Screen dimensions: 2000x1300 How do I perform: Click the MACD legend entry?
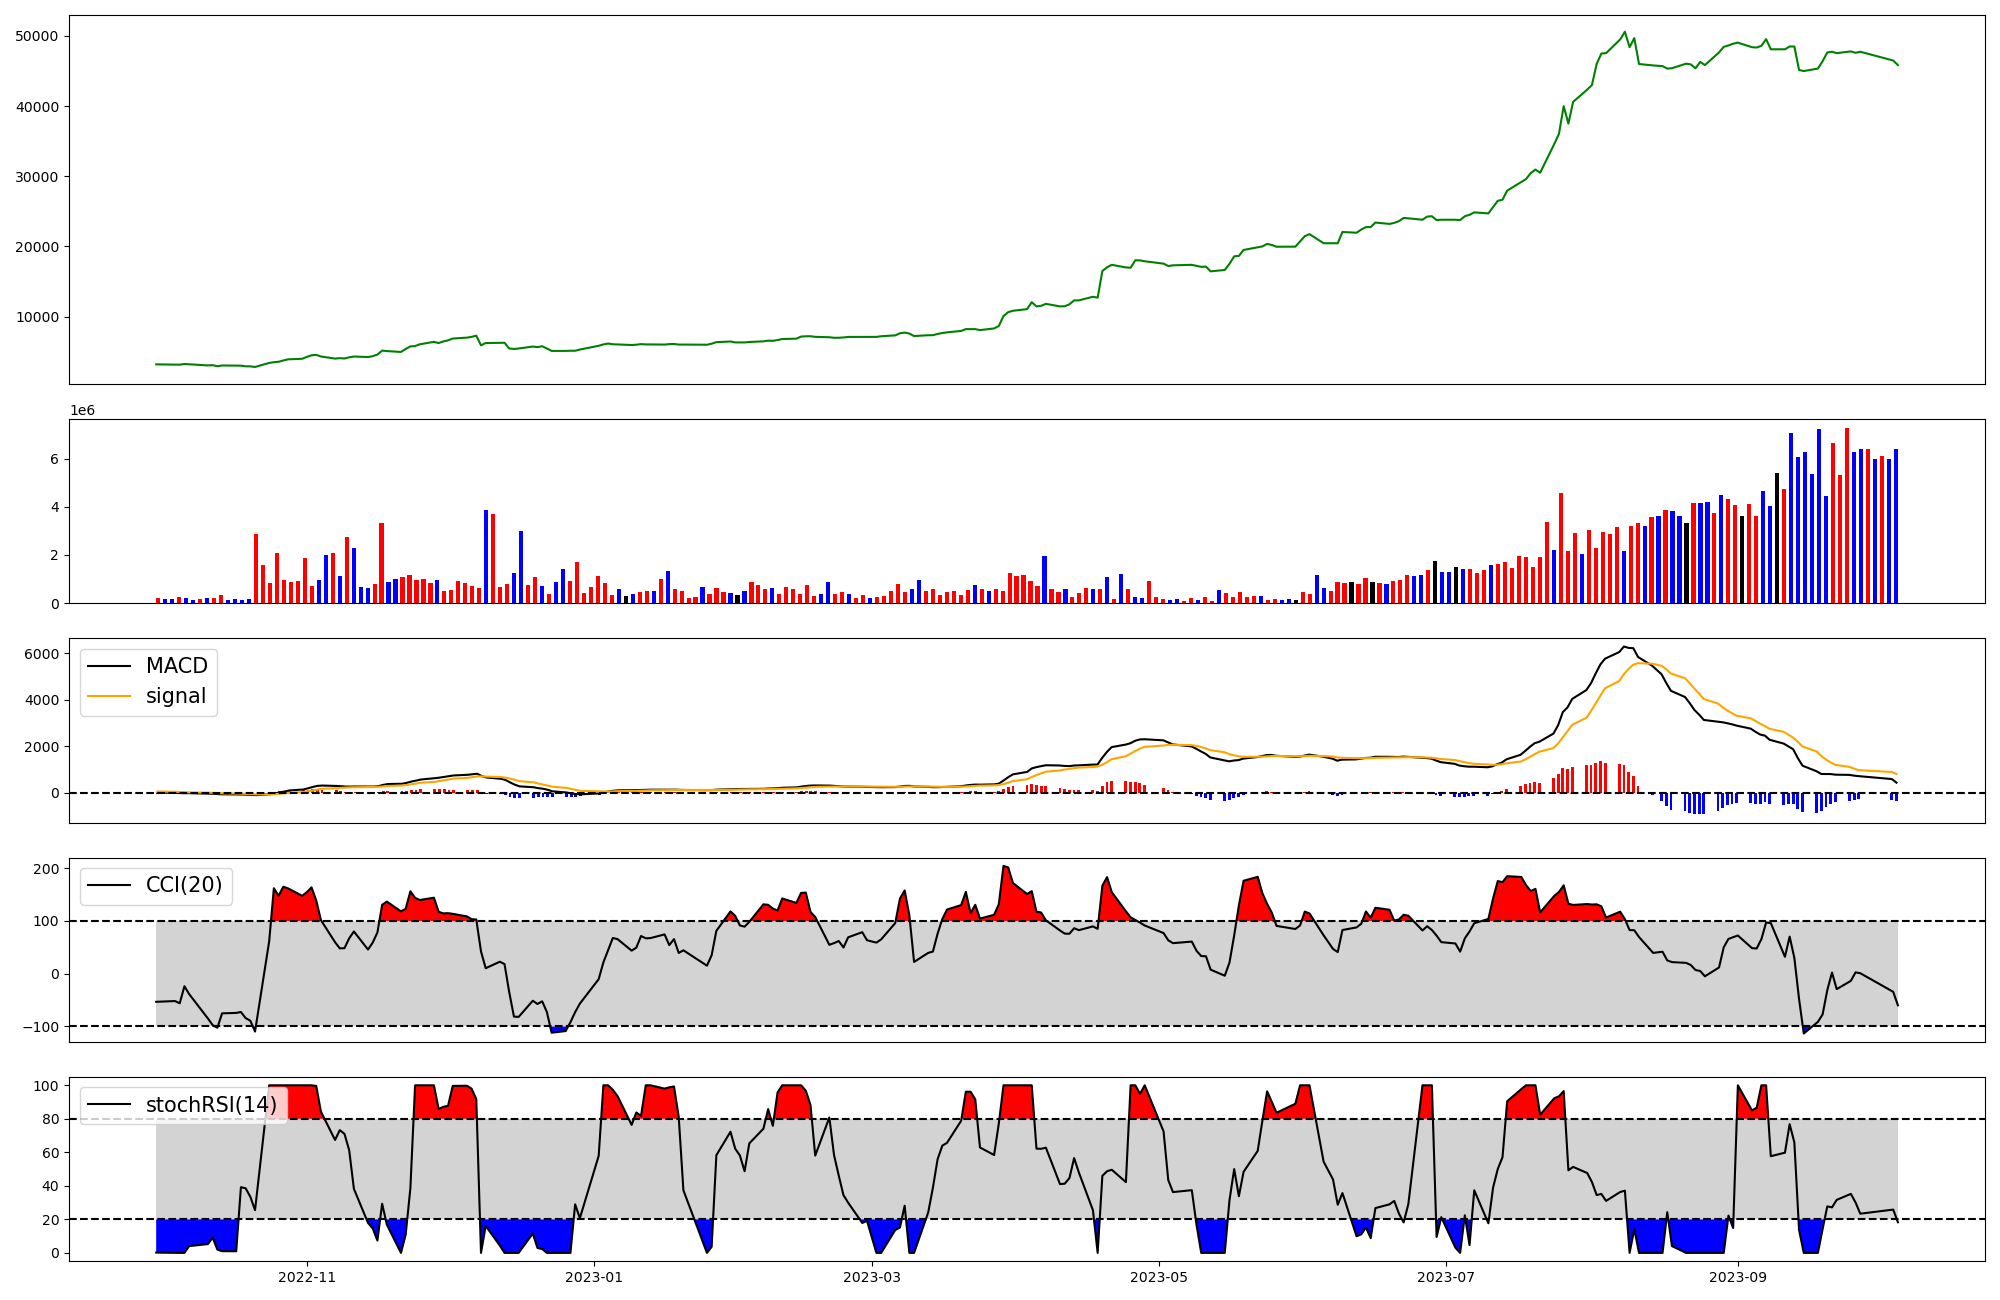[176, 666]
